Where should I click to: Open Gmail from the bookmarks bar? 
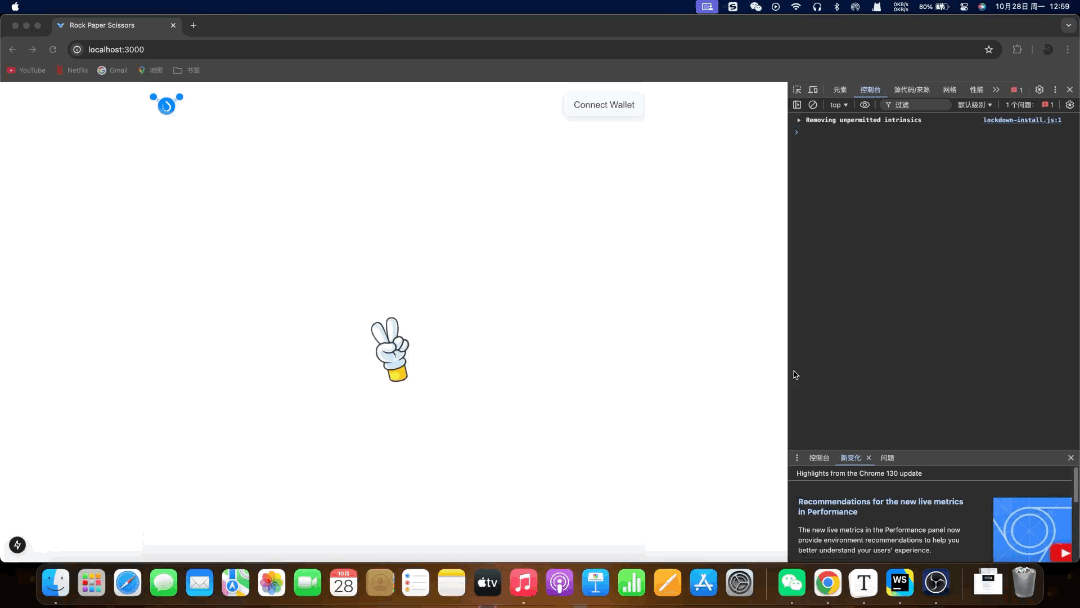tap(111, 70)
